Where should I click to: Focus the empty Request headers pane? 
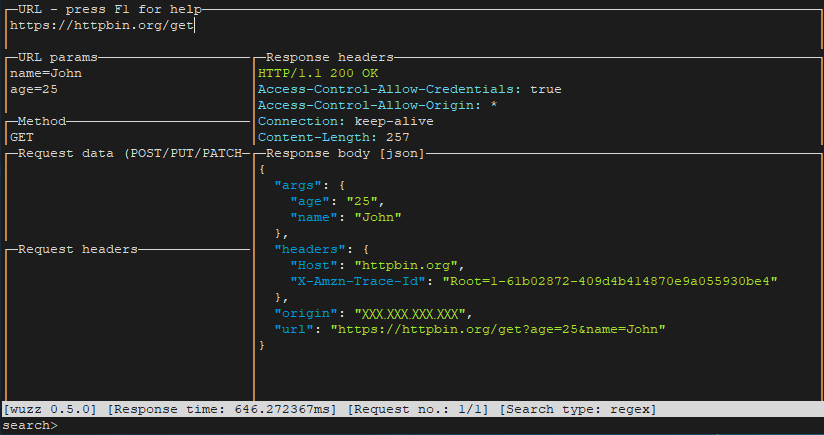(127, 320)
